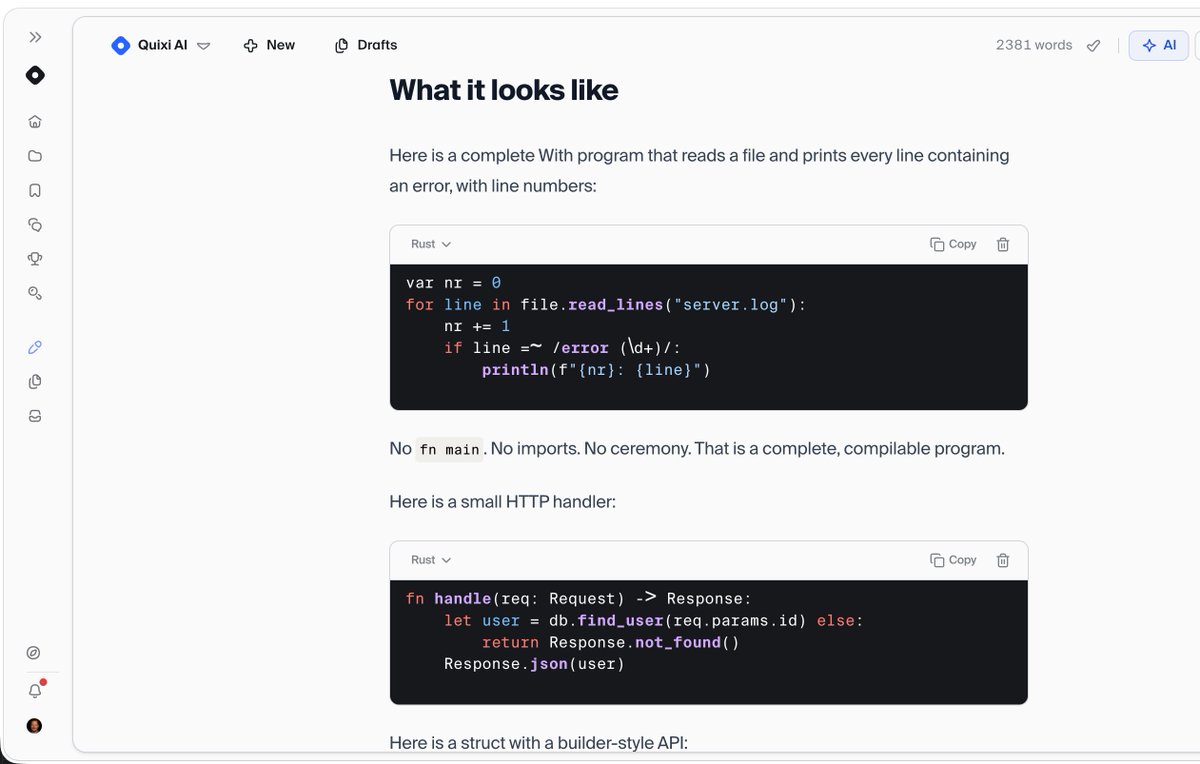Open the documents copy icon in sidebar
The width and height of the screenshot is (1200, 764).
(x=35, y=381)
